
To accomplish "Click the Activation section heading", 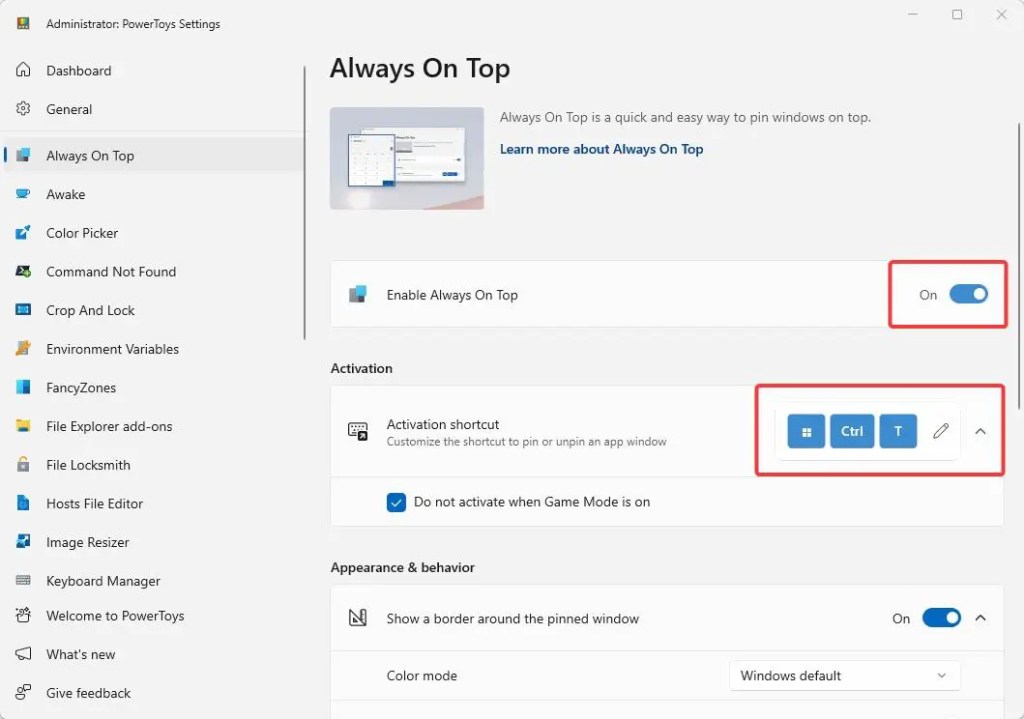I will [x=361, y=368].
